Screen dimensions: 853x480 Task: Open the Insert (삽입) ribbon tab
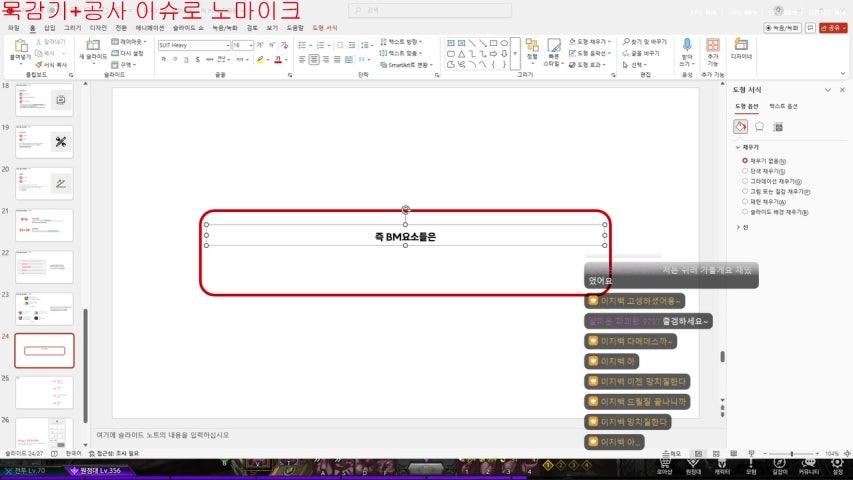click(49, 28)
